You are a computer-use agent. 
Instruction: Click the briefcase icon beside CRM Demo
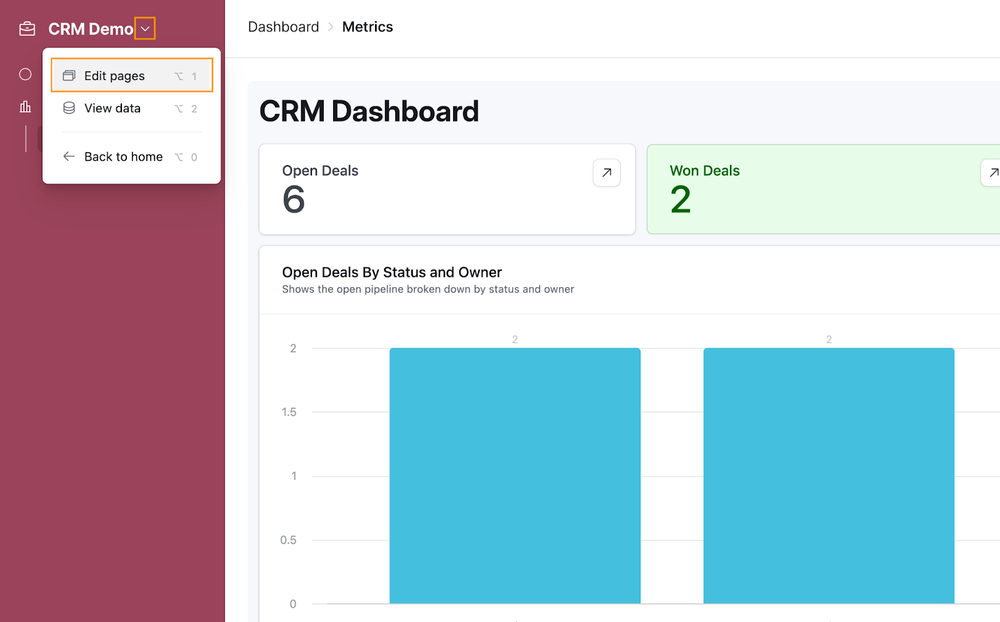point(27,29)
